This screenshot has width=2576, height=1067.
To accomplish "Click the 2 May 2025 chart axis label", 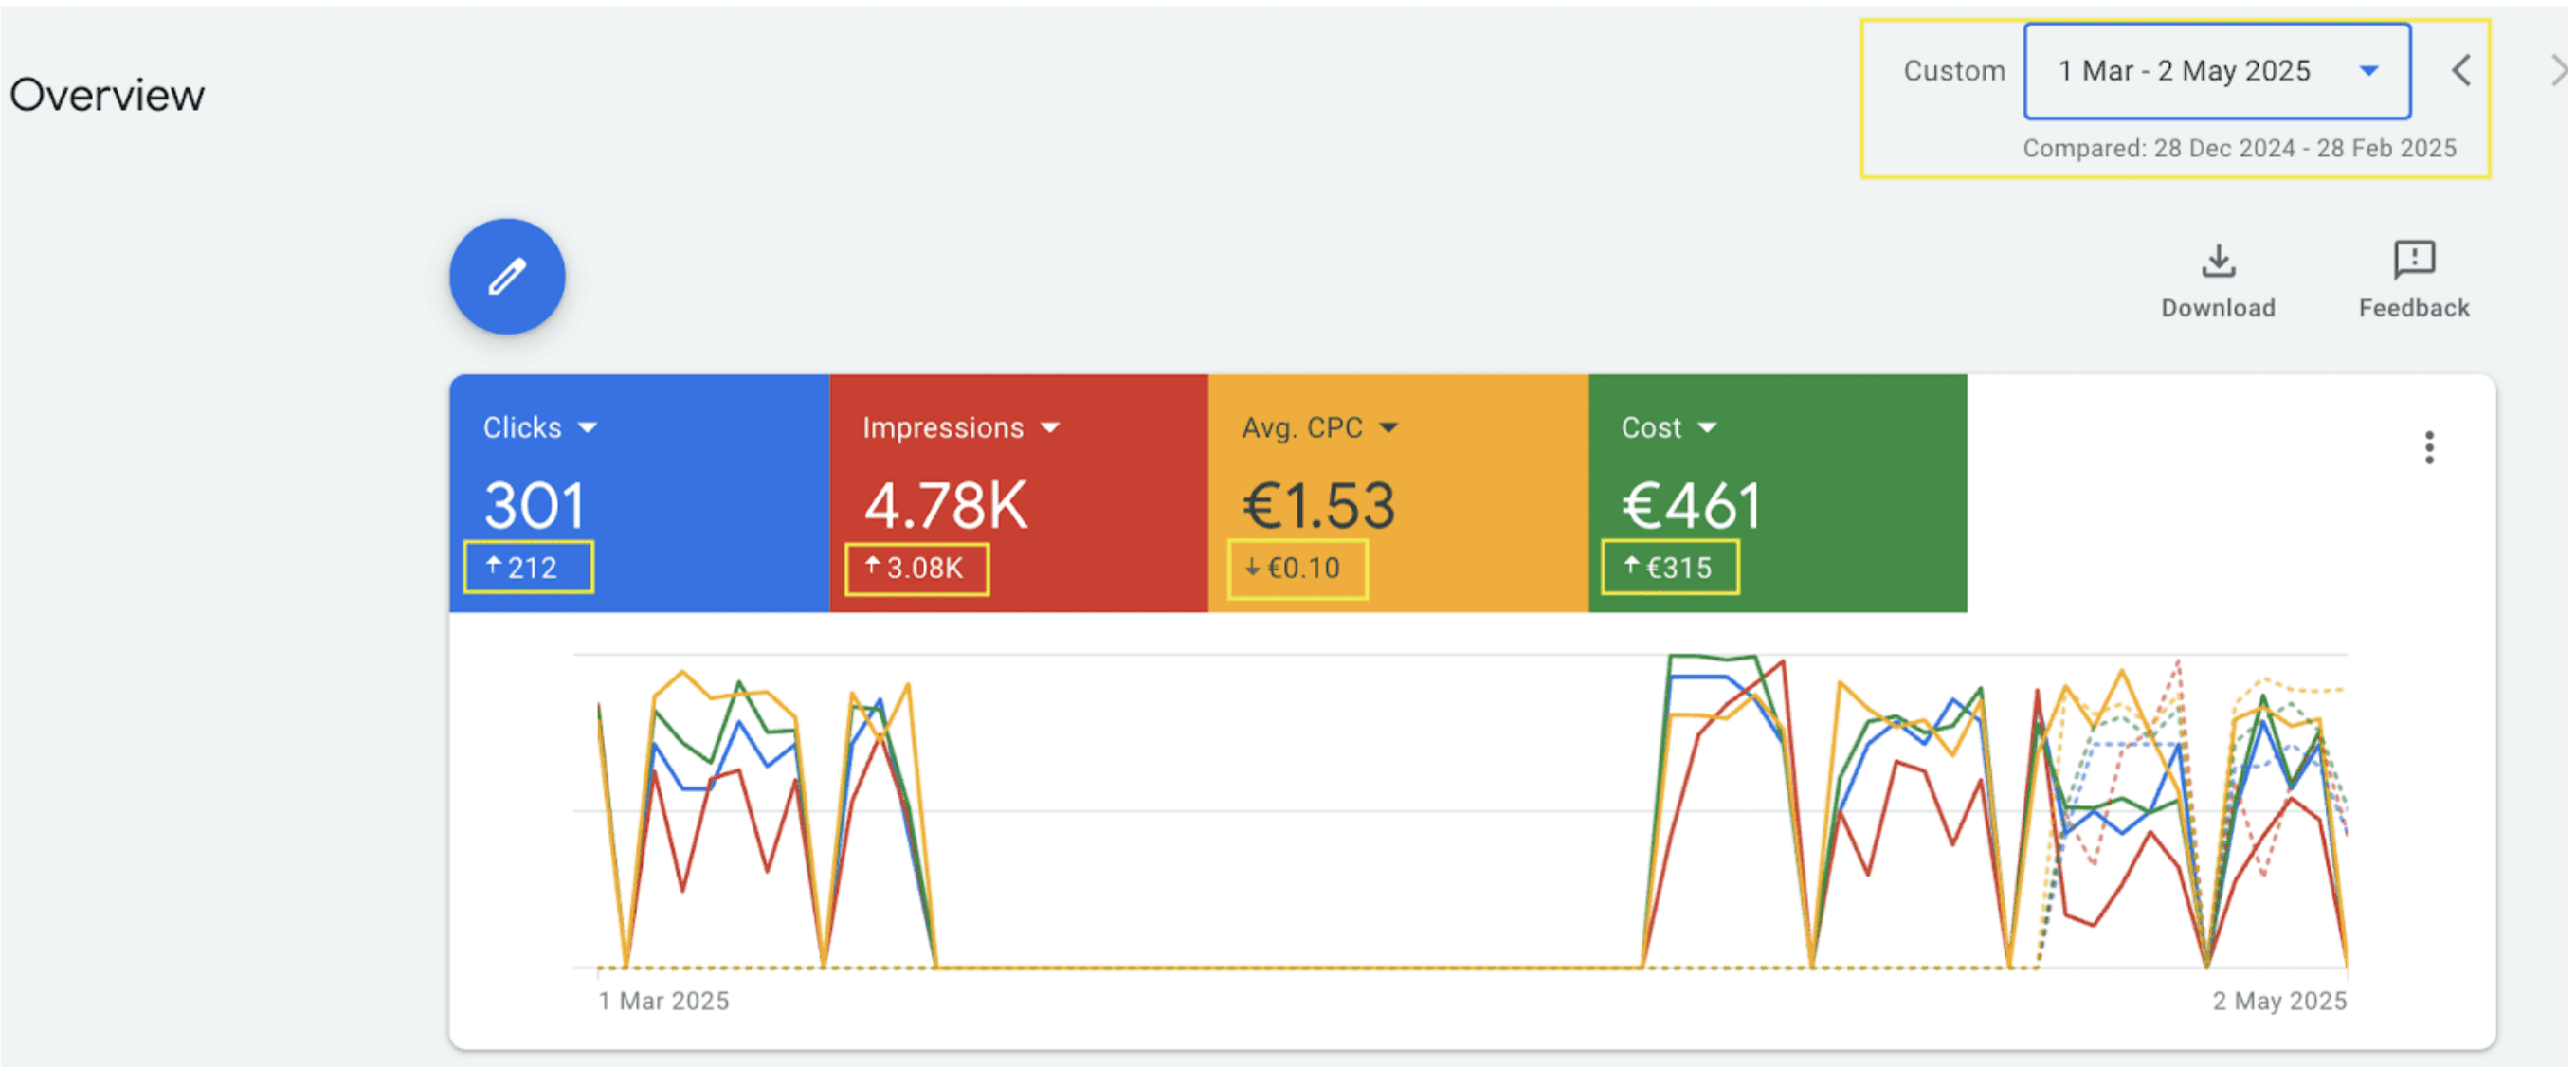I will (2279, 1001).
